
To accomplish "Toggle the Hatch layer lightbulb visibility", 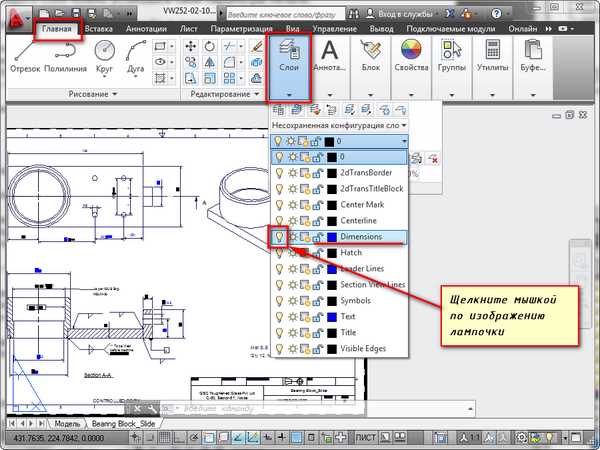I will pos(281,253).
